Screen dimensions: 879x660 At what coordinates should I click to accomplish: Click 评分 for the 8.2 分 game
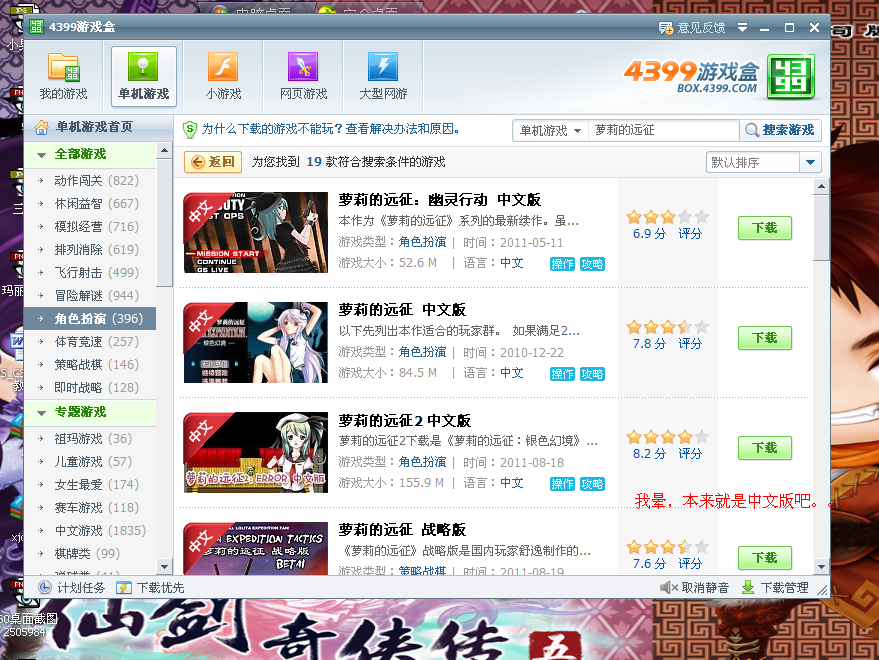point(690,454)
